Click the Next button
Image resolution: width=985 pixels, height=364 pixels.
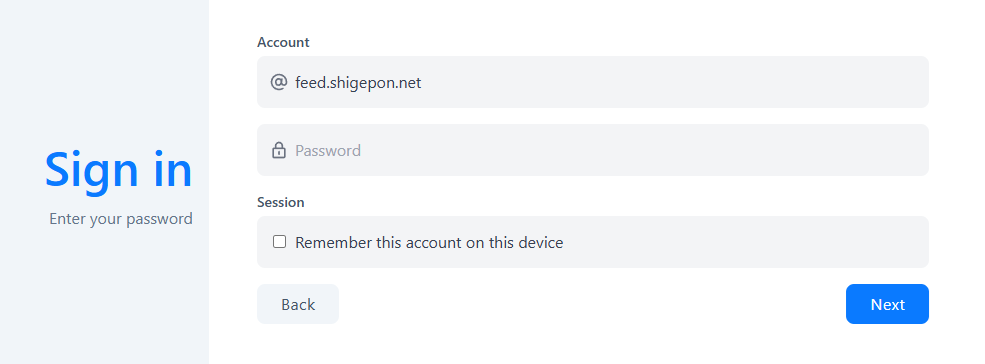pos(887,304)
